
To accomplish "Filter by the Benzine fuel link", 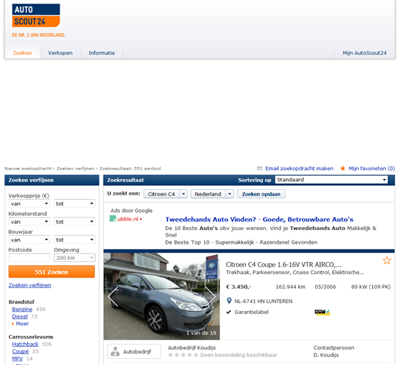I will (x=22, y=309).
